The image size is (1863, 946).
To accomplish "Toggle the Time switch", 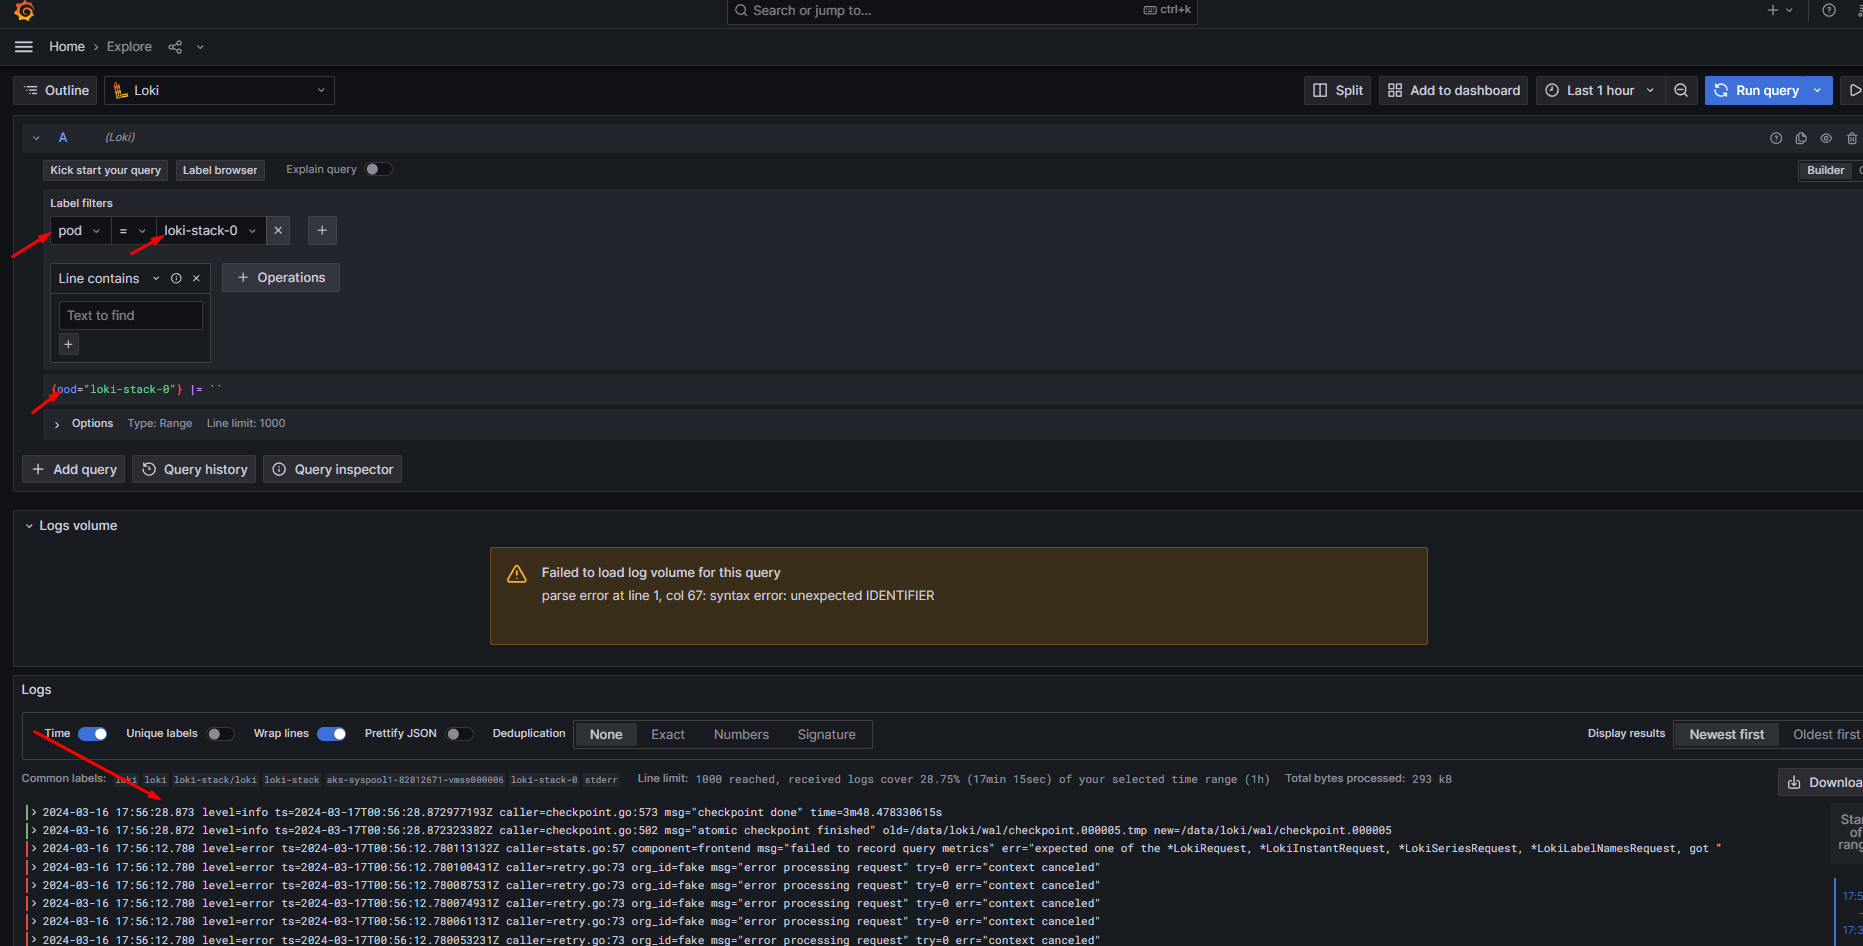I will point(93,734).
